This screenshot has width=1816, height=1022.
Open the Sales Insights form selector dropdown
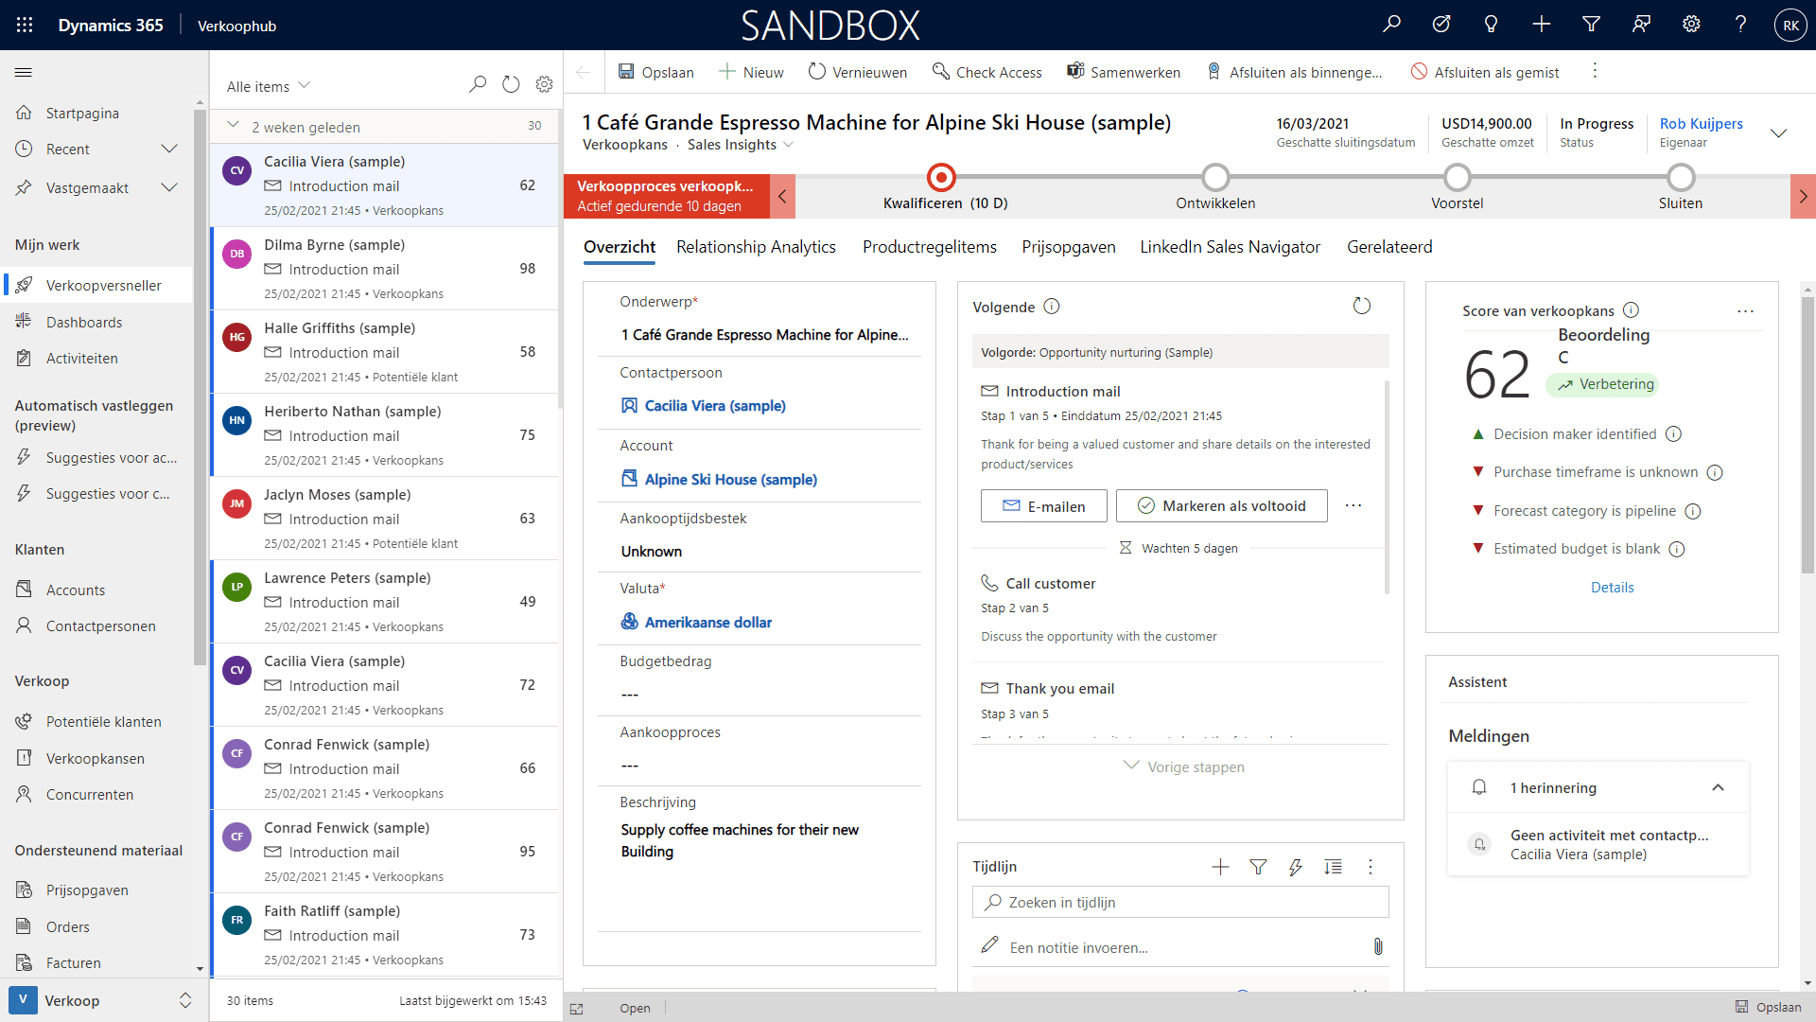(x=741, y=145)
